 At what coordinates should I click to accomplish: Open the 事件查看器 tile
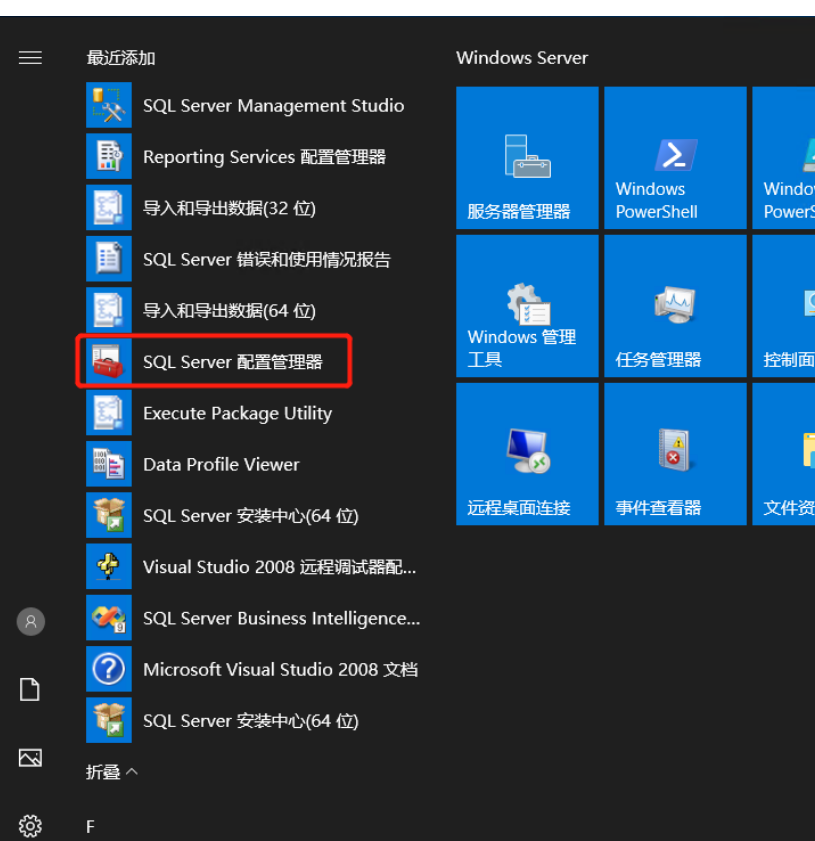[675, 454]
